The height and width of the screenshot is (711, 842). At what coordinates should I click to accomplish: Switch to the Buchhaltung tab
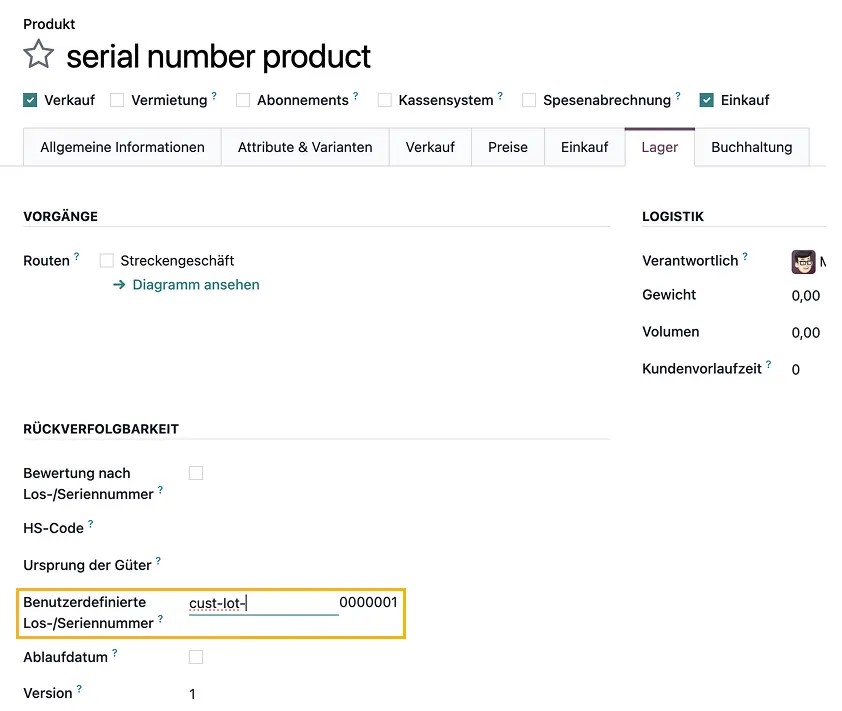pyautogui.click(x=749, y=146)
